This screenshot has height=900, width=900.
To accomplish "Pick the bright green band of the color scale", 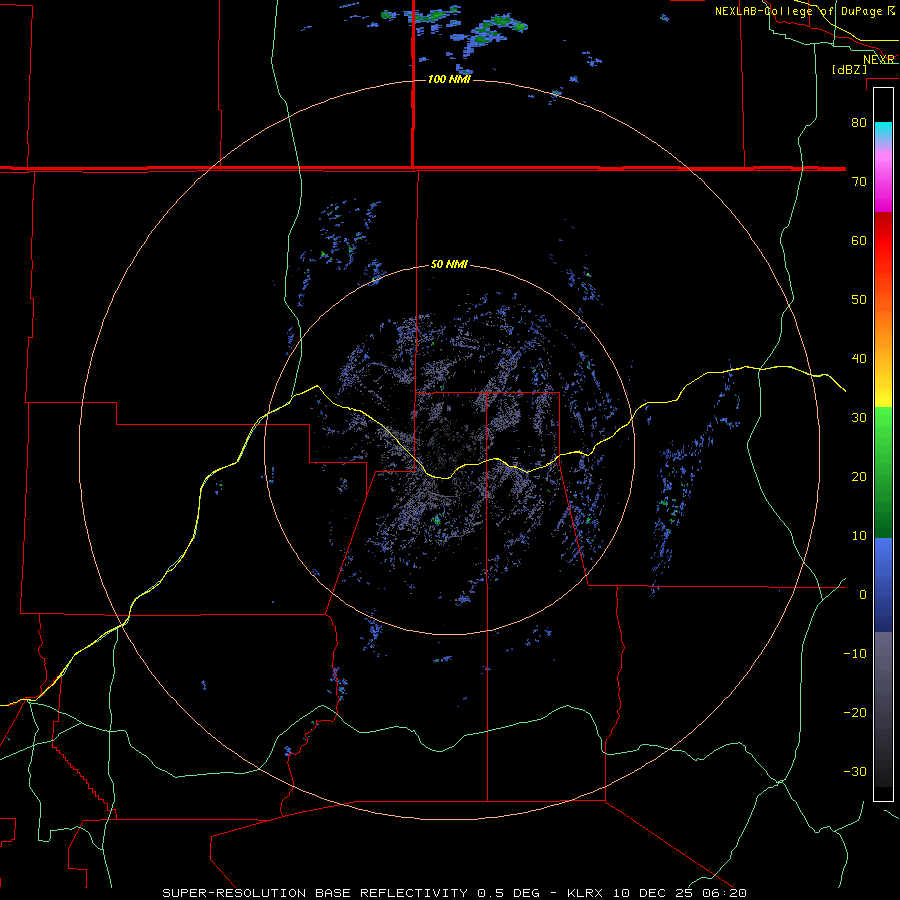I will 883,428.
